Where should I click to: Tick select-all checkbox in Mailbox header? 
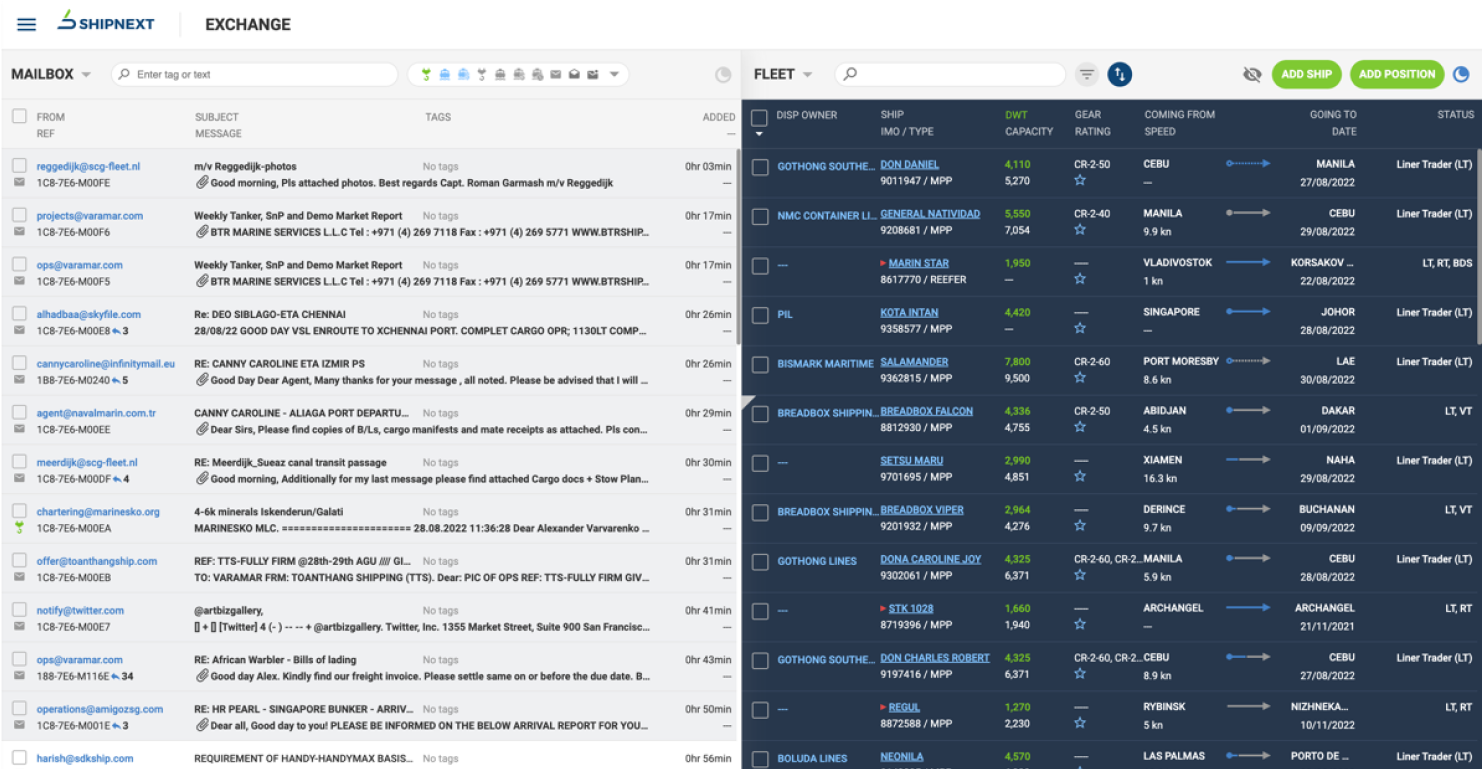(x=19, y=117)
